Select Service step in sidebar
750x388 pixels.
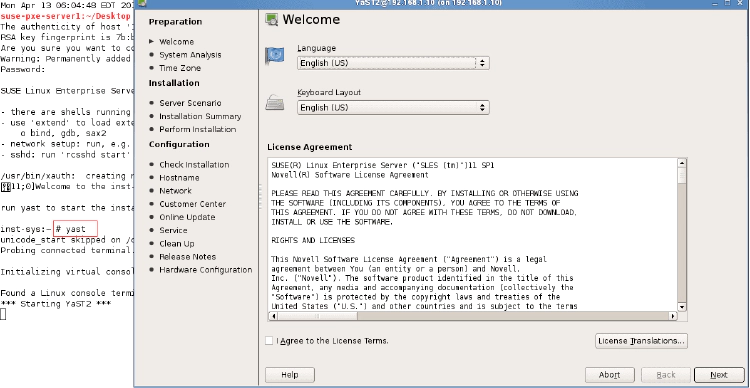coord(173,230)
